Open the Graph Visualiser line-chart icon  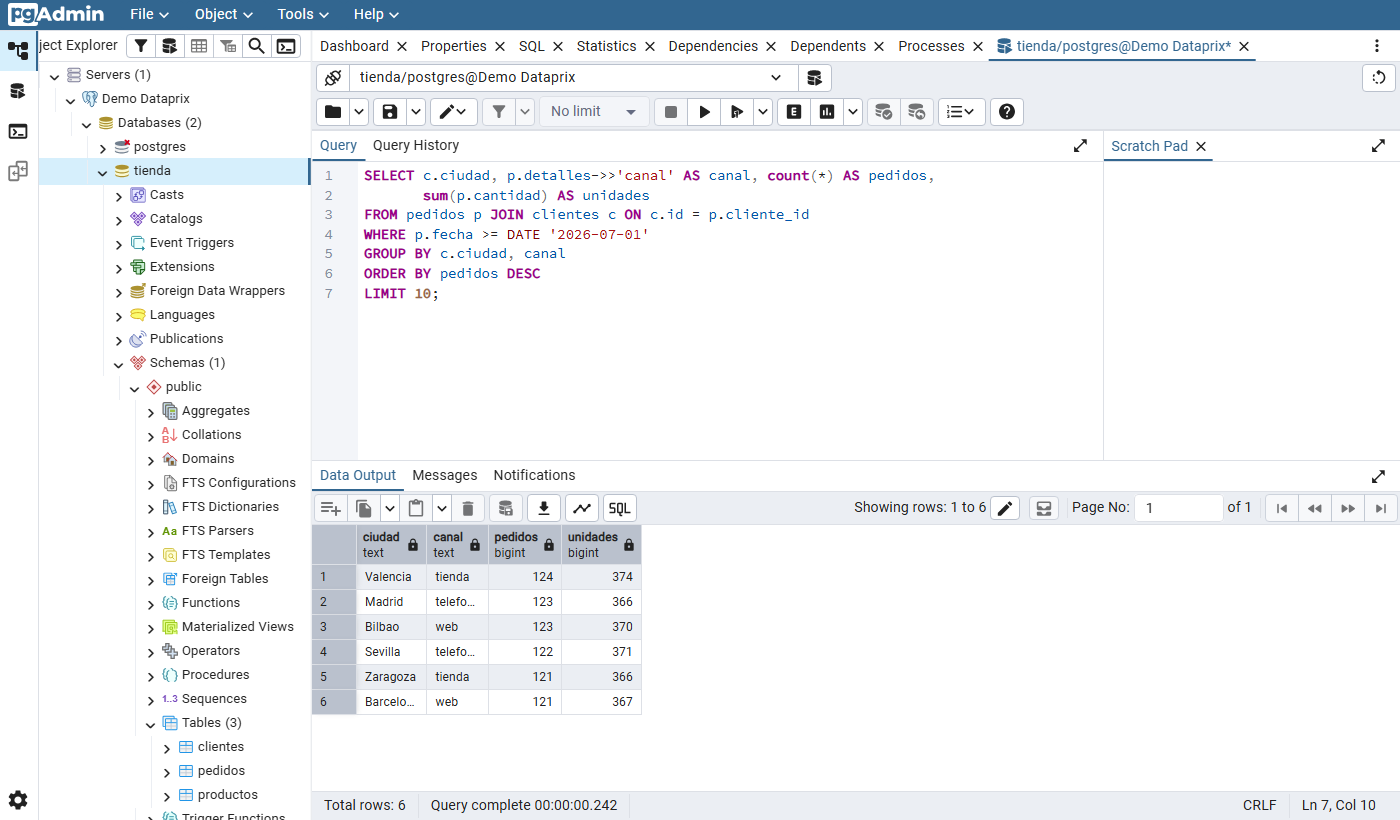[x=581, y=508]
